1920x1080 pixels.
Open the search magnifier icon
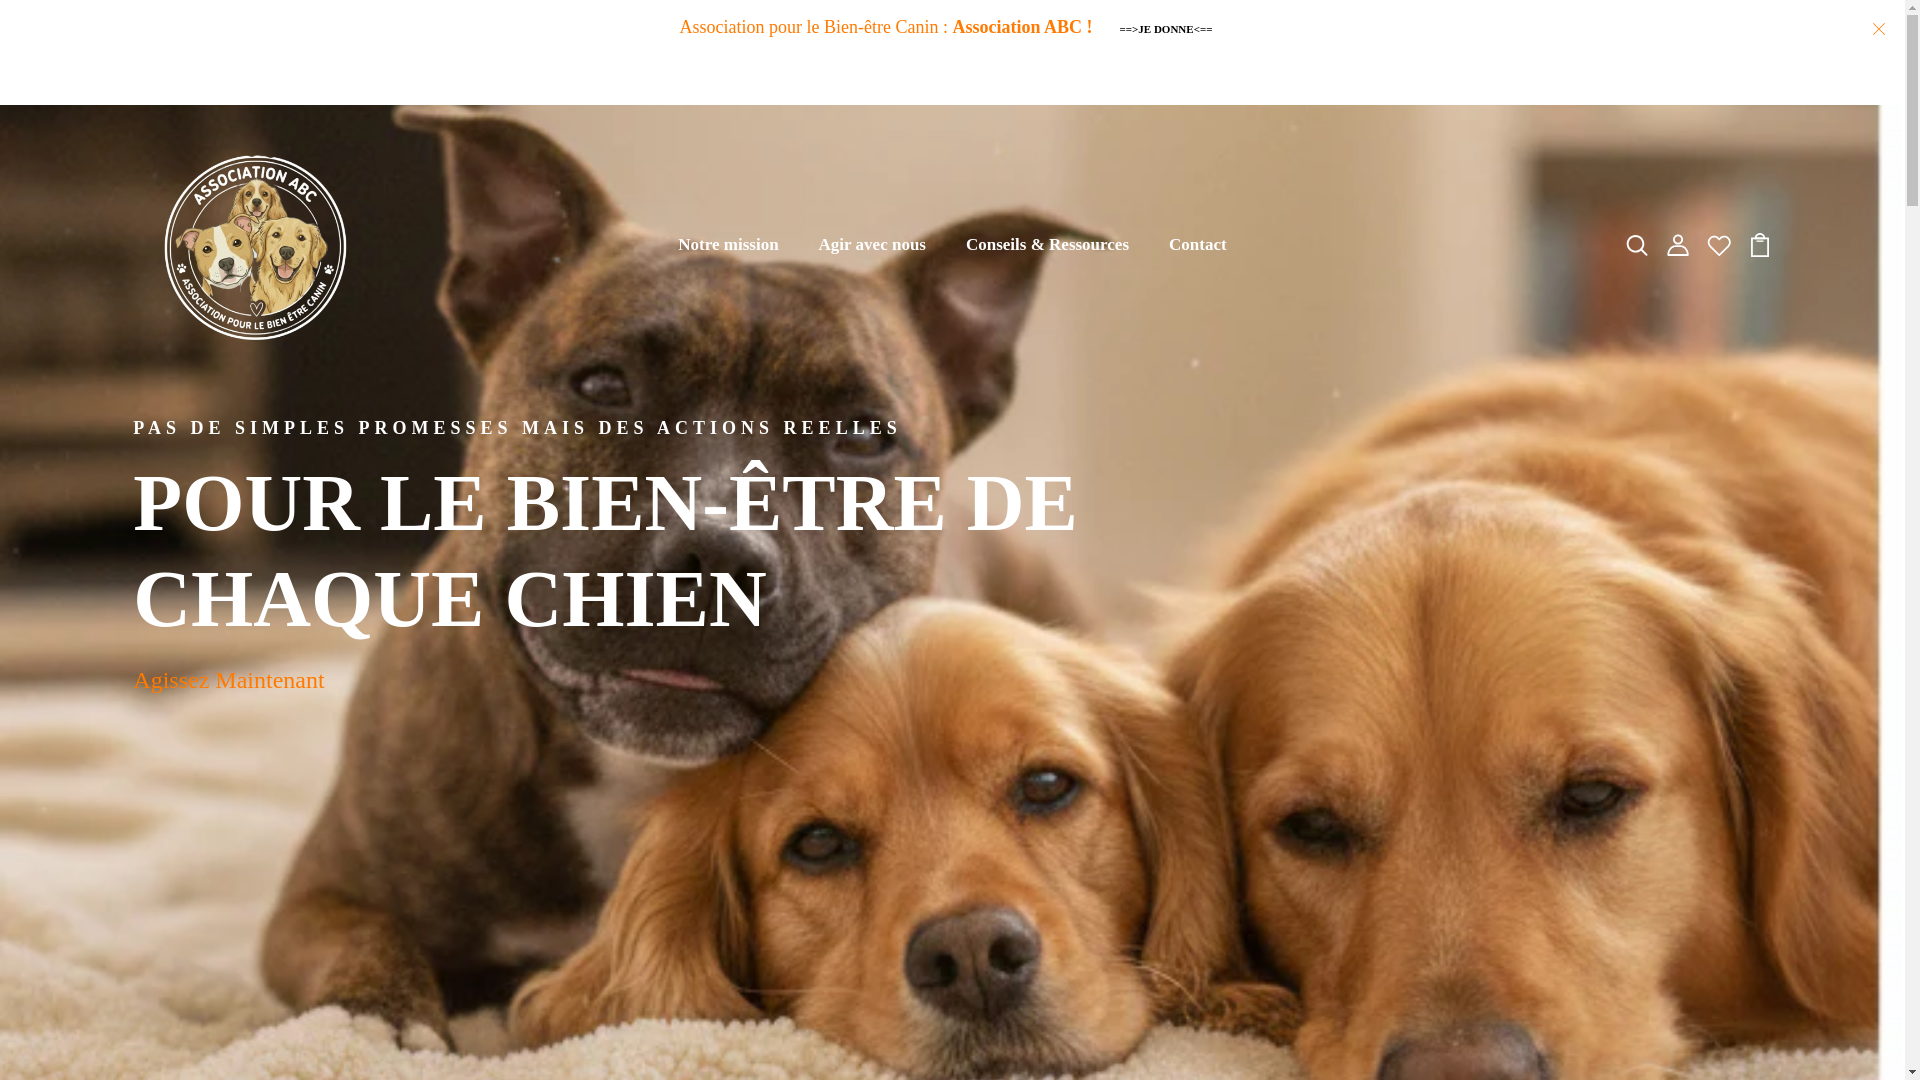[x=1636, y=245]
